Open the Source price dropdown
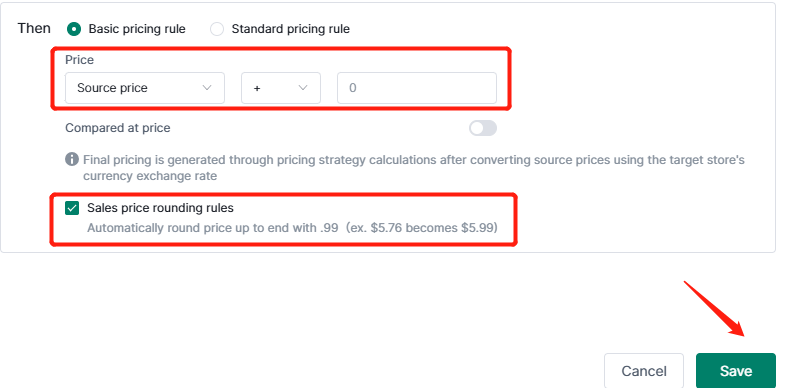The height and width of the screenshot is (388, 801). pyautogui.click(x=145, y=88)
